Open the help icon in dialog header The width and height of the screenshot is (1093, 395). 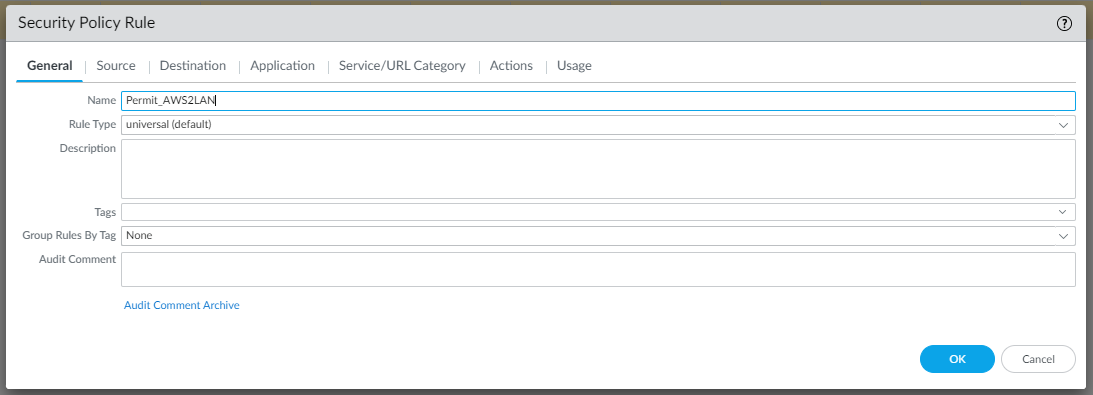[1064, 24]
